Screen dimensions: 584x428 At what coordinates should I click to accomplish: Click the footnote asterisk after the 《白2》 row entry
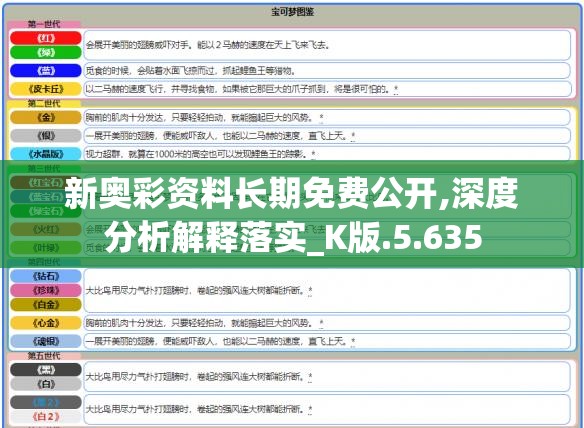click(x=310, y=410)
